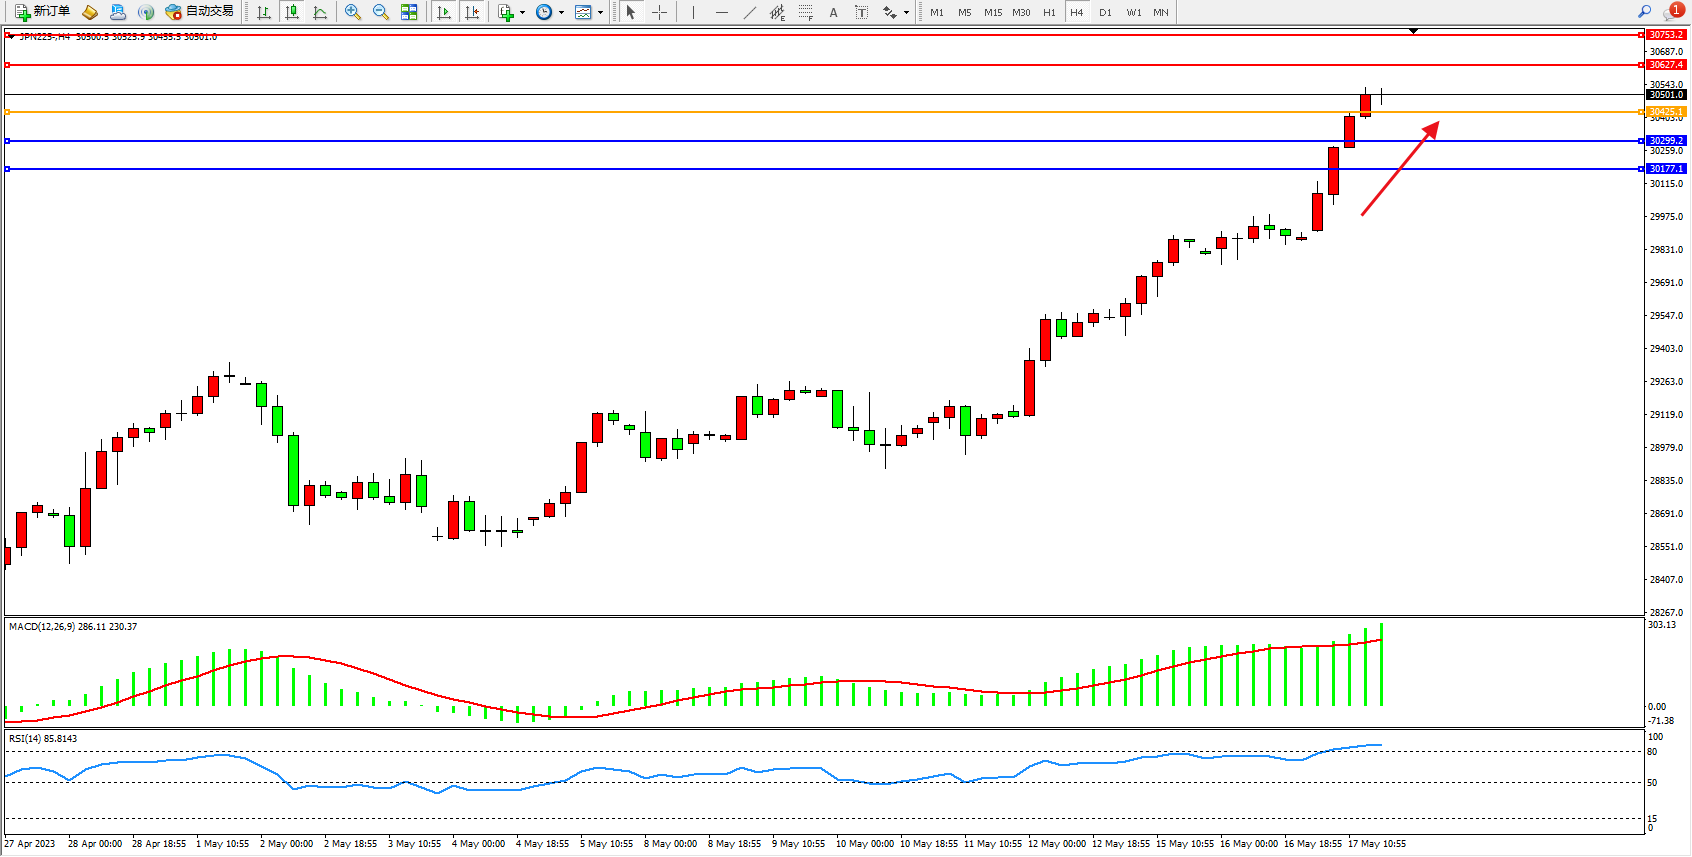Zoom out of the chart
Viewport: 1692px width, 857px height.
click(x=381, y=12)
